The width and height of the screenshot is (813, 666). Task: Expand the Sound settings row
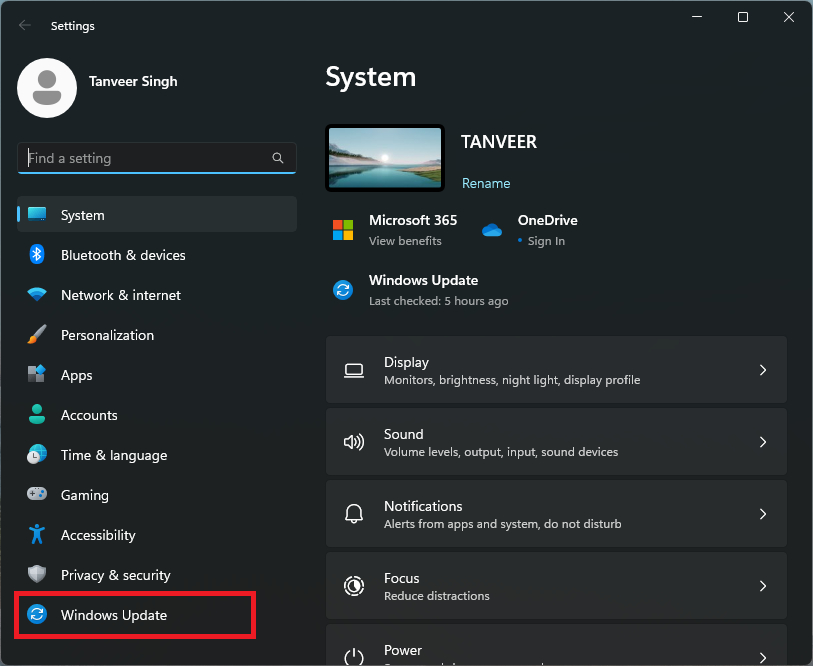pyautogui.click(x=556, y=441)
